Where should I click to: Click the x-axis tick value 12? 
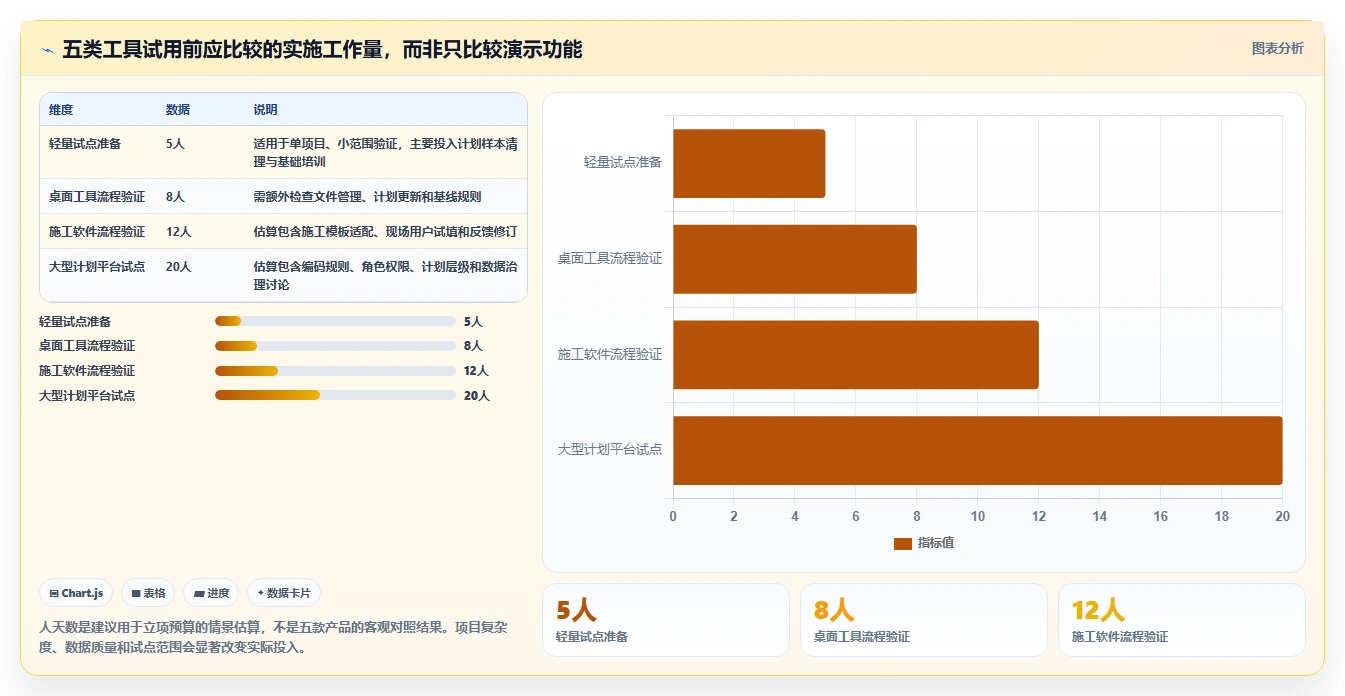click(x=1039, y=516)
